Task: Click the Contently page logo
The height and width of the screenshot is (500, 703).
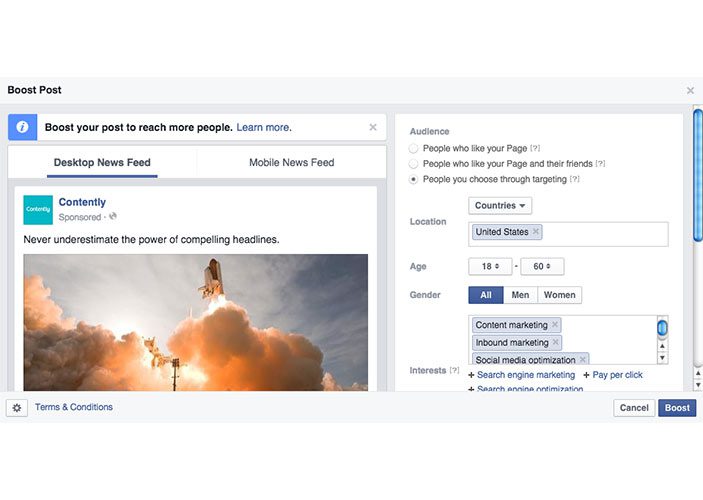Action: click(x=38, y=210)
